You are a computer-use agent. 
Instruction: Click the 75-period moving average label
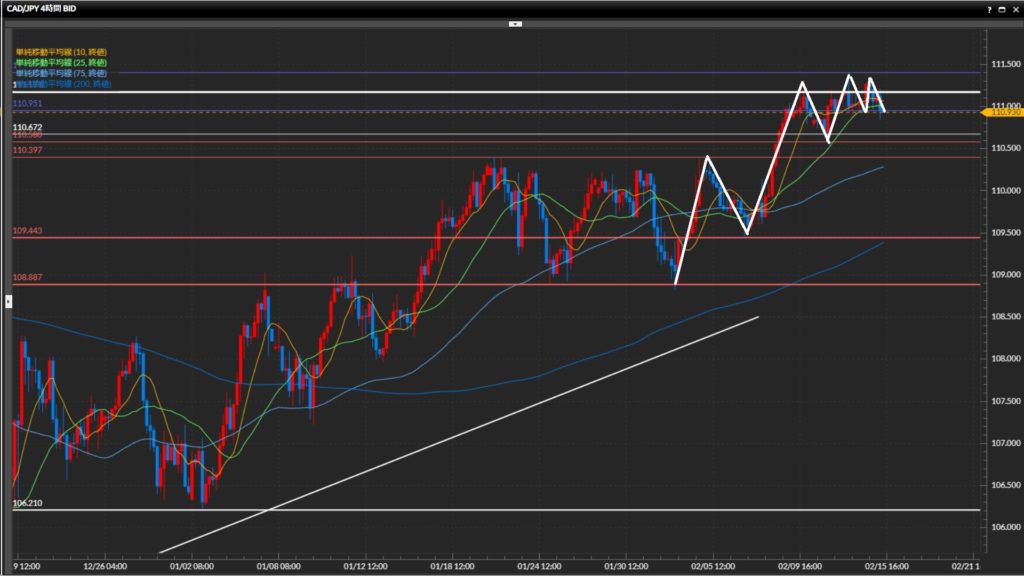[x=61, y=73]
